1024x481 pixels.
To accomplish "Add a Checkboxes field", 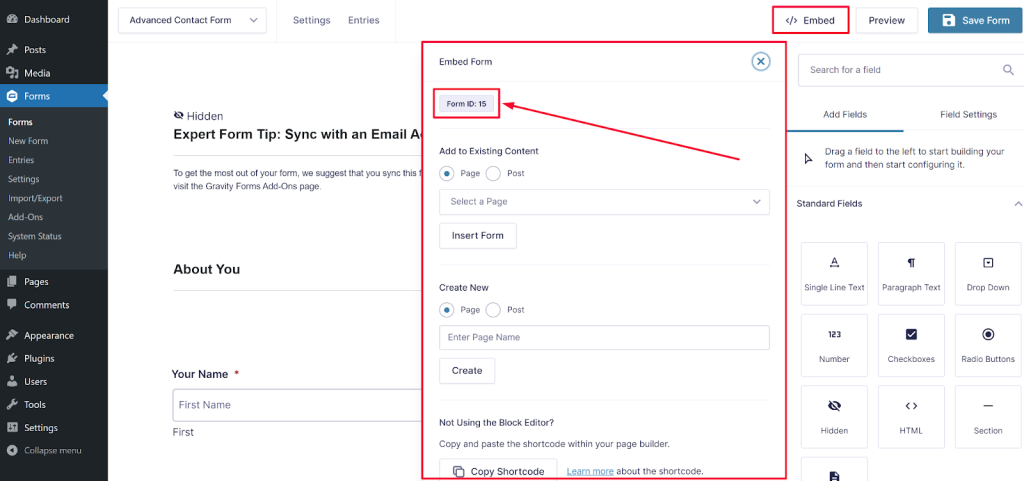I will pos(911,347).
